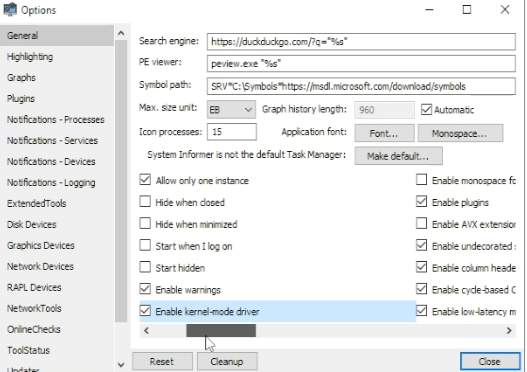Click the sidebar scroll up arrow
This screenshot has width=527, height=372.
121,33
